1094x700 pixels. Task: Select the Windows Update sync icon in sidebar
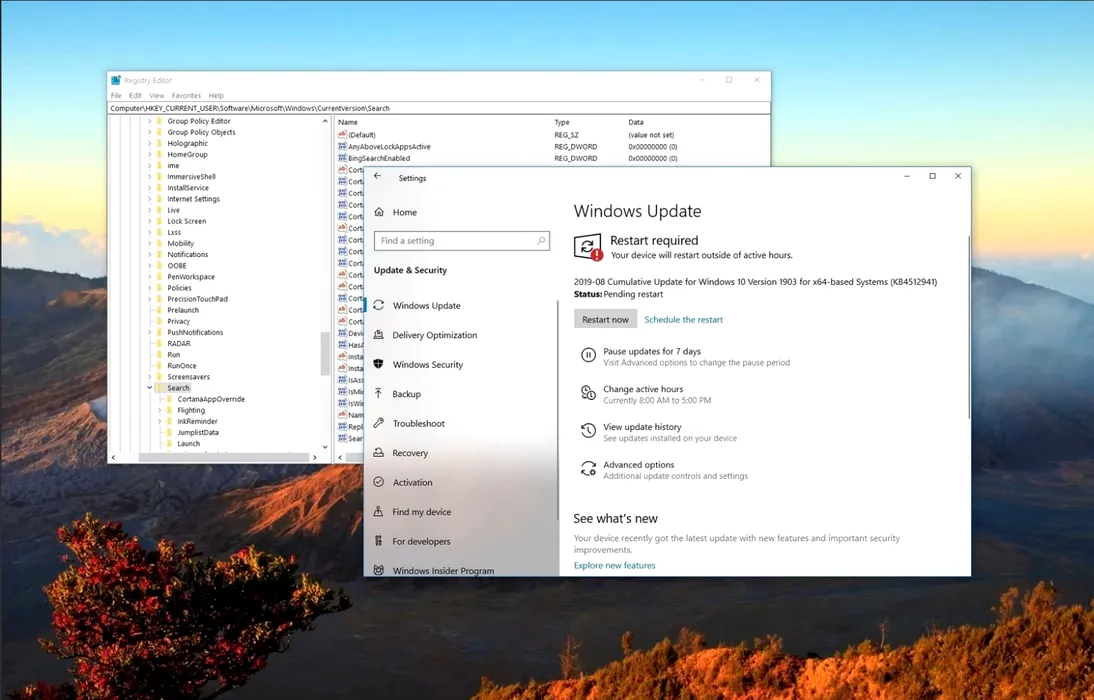pyautogui.click(x=379, y=305)
